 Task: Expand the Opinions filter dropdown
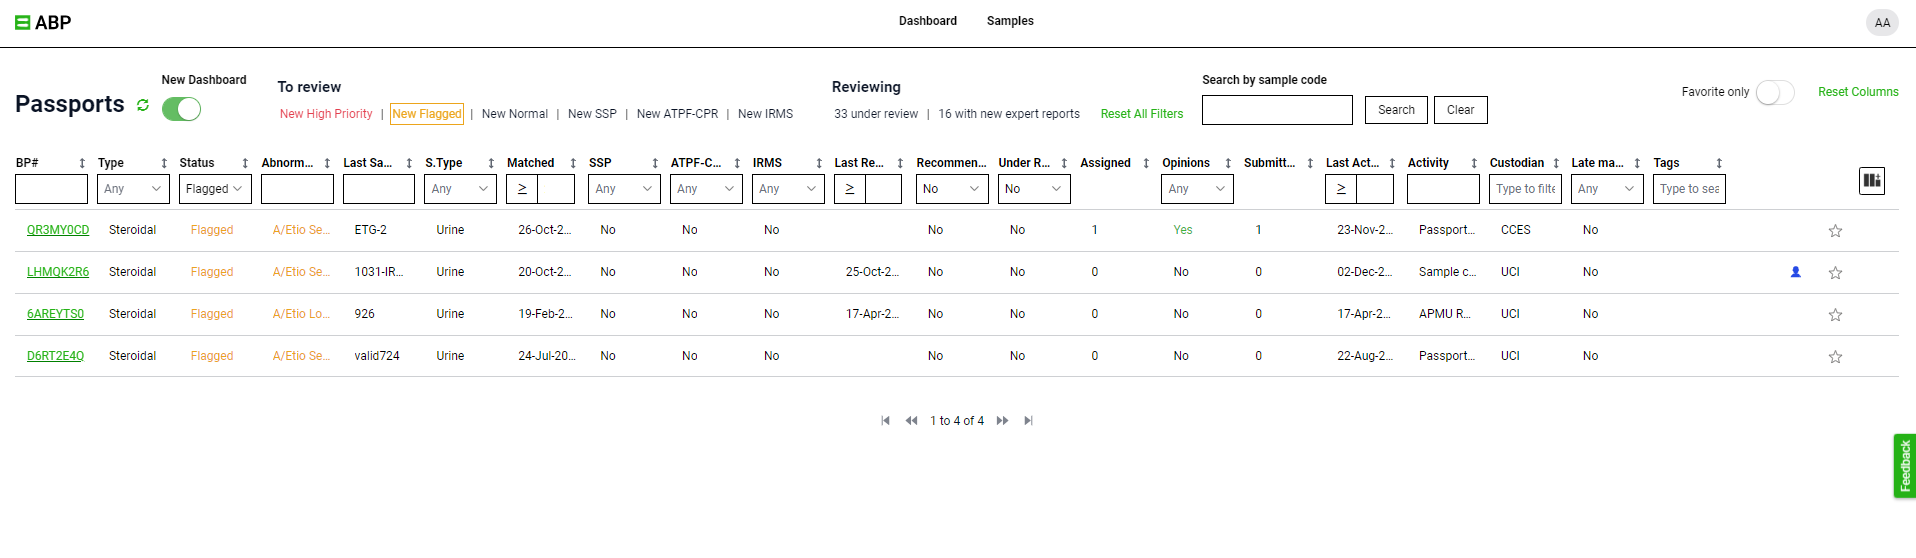point(1197,189)
